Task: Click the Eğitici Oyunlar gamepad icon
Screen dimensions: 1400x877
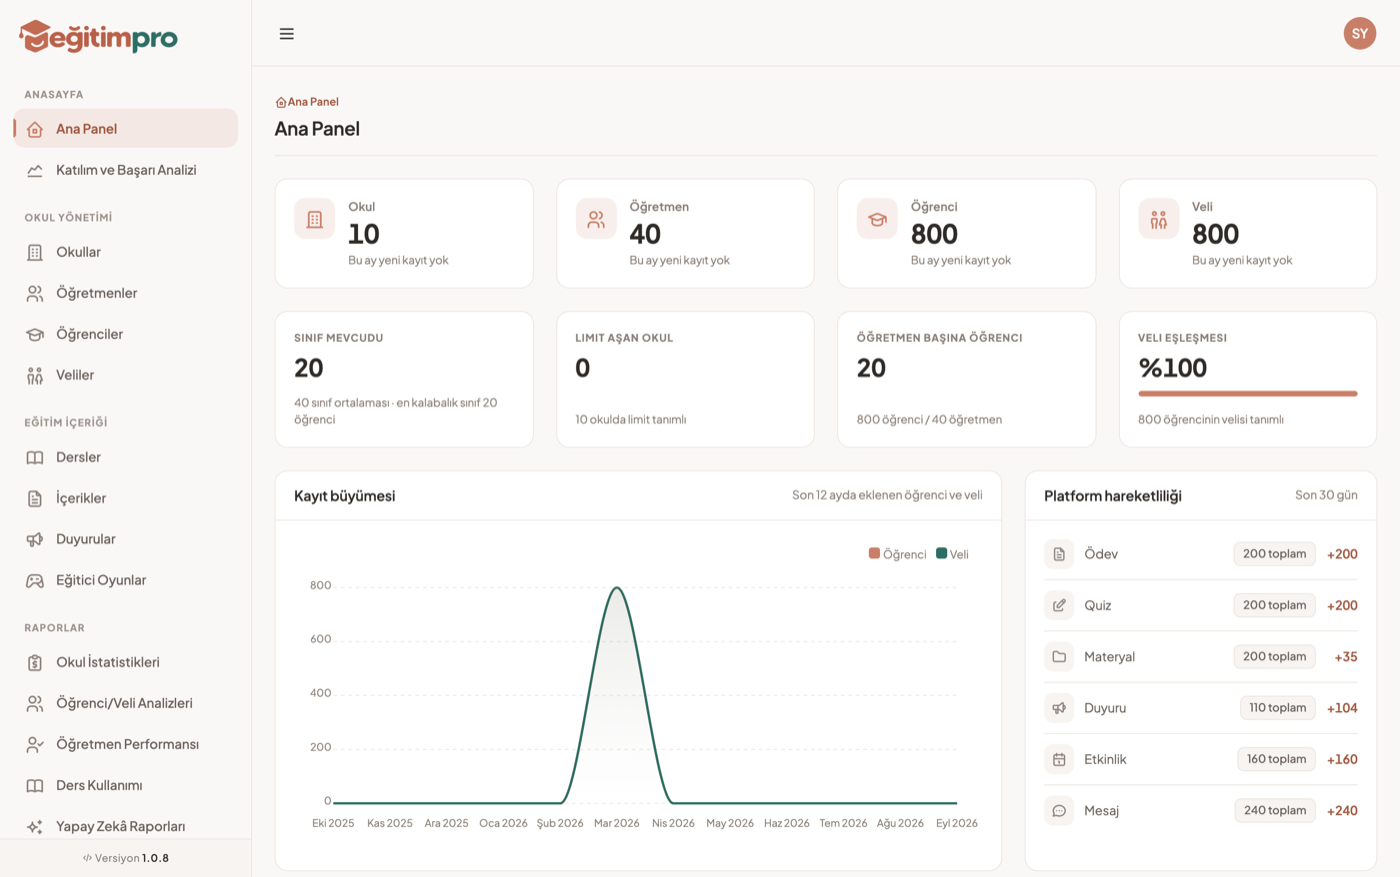Action: tap(35, 581)
